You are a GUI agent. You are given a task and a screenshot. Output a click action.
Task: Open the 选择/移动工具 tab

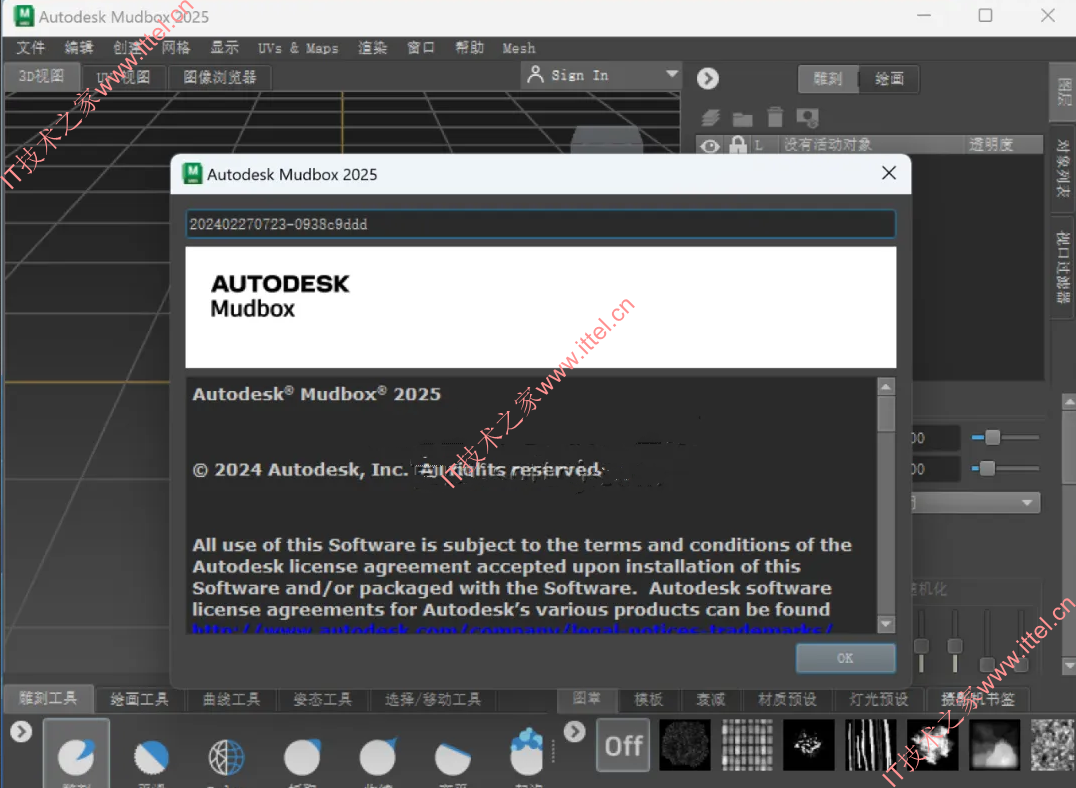[432, 699]
